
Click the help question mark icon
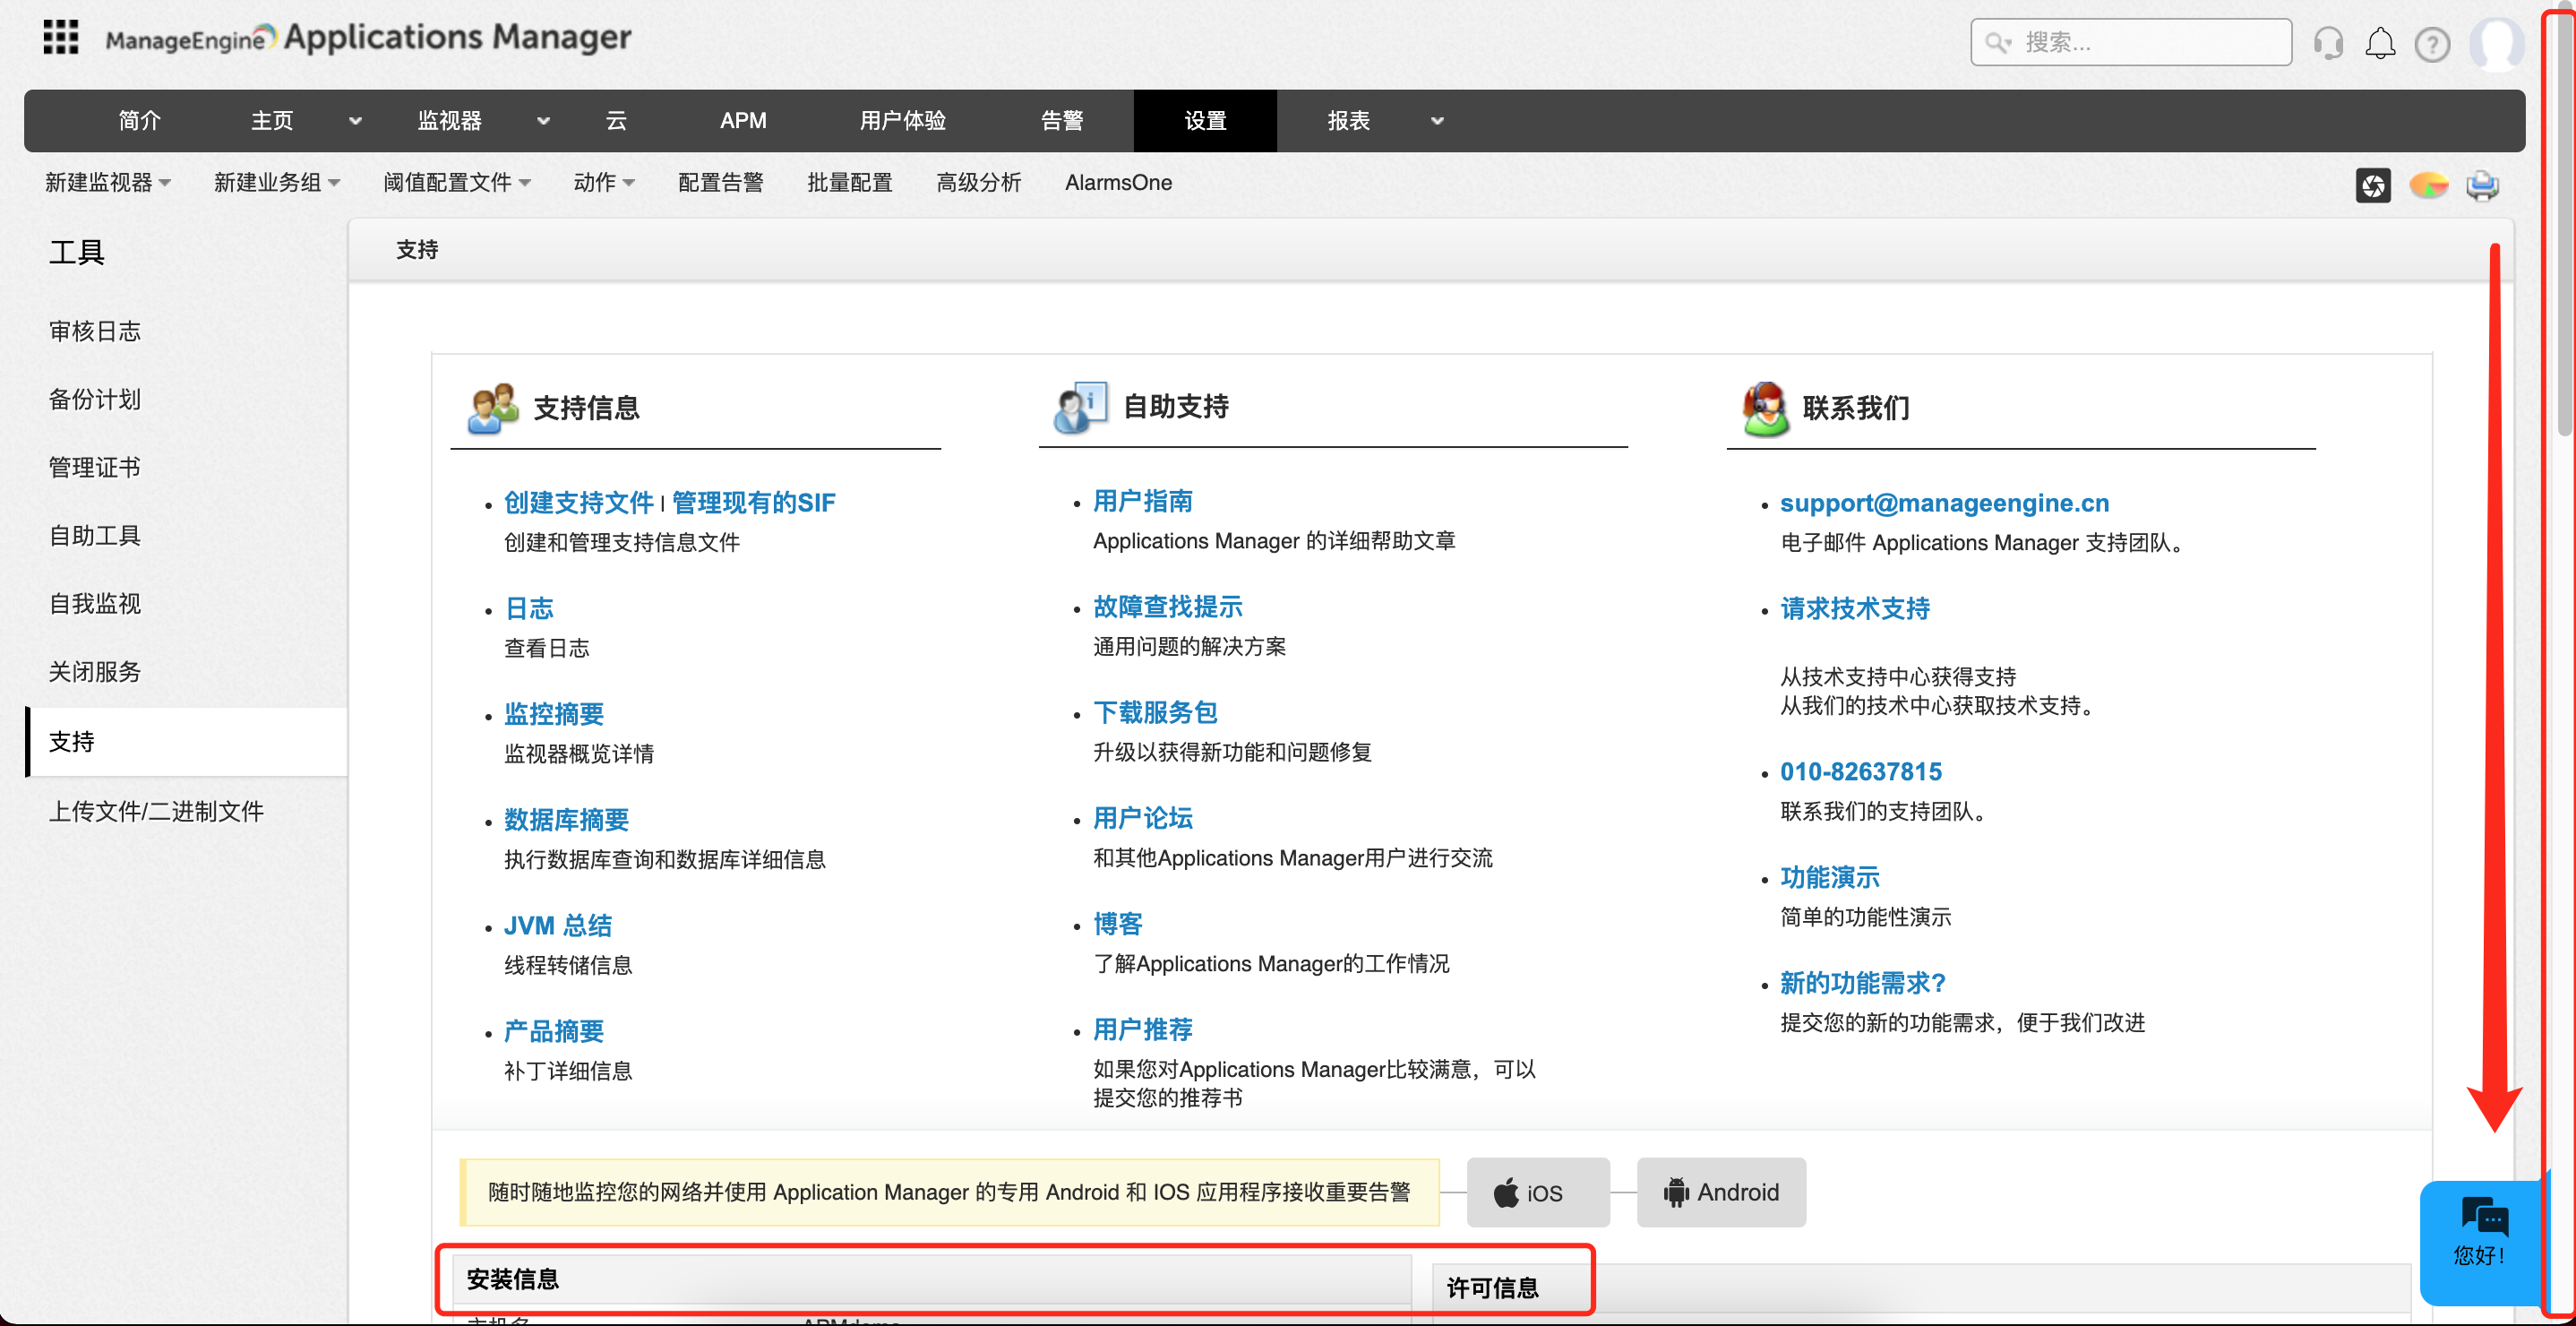(x=2432, y=44)
